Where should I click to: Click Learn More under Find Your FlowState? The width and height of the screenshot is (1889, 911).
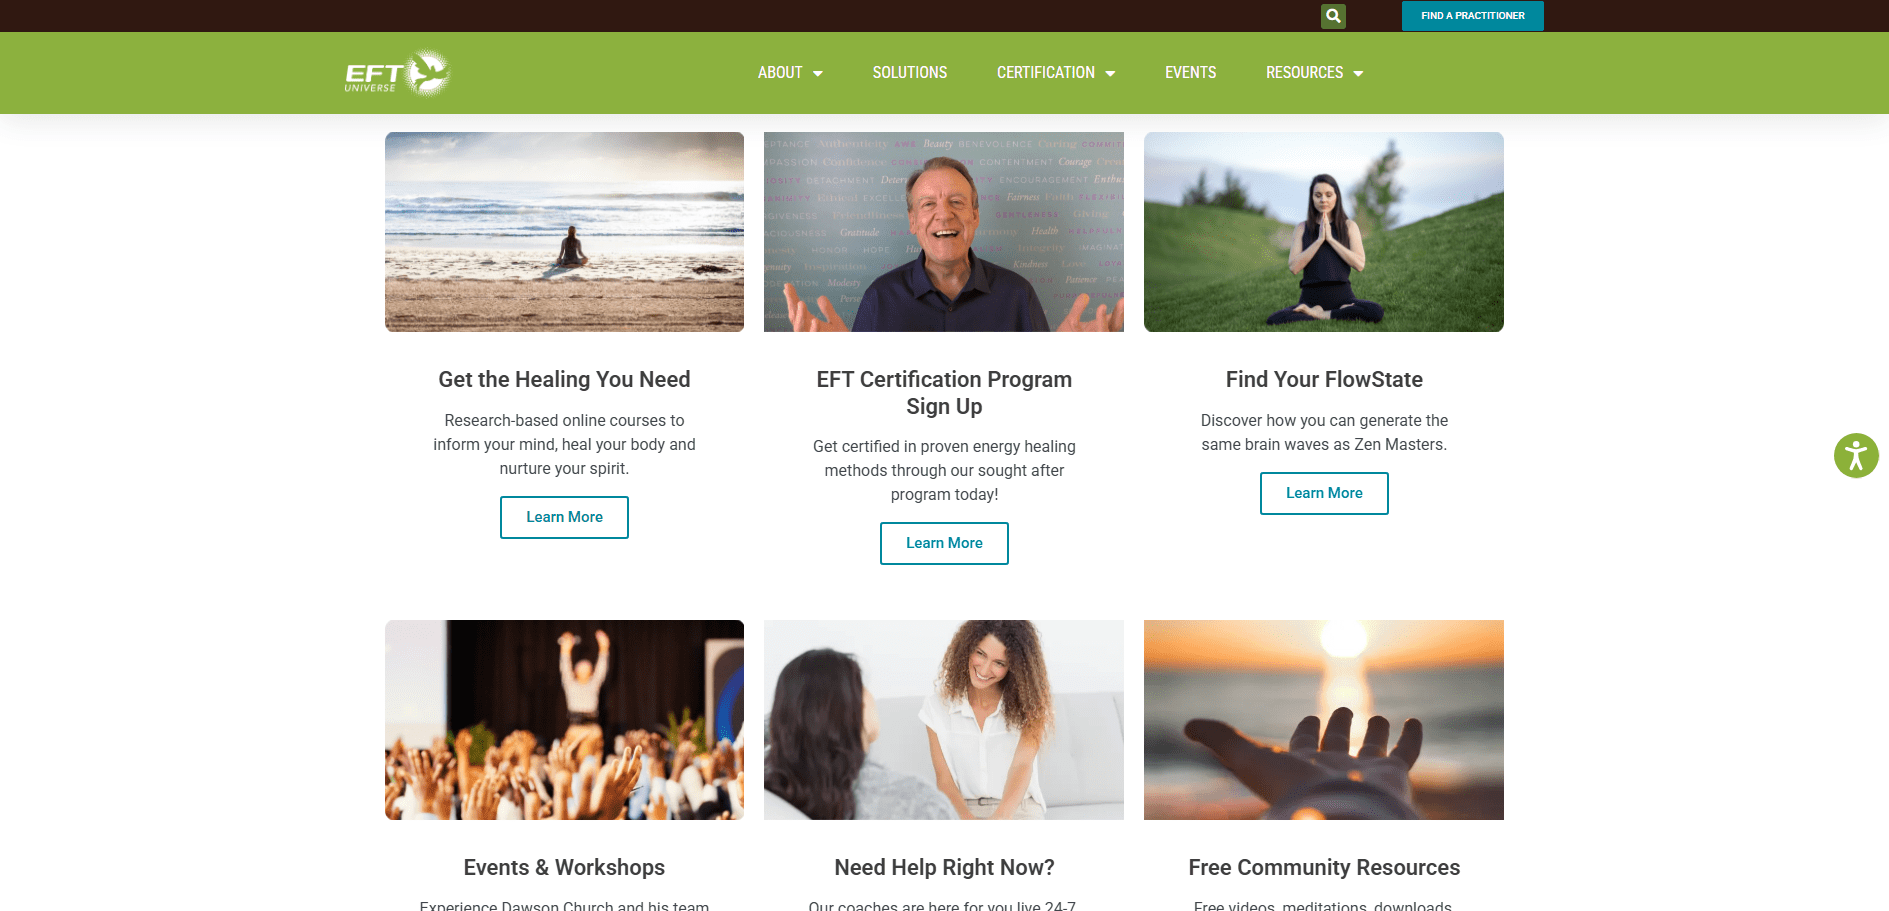[1324, 493]
